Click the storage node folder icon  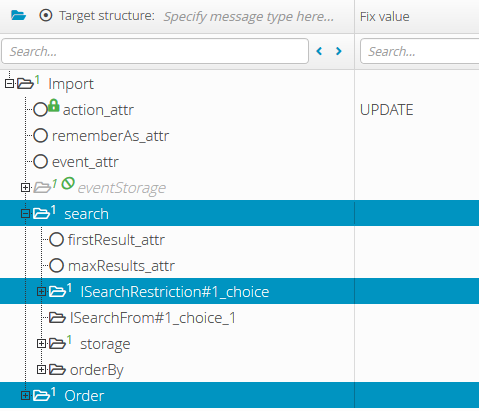coord(57,343)
